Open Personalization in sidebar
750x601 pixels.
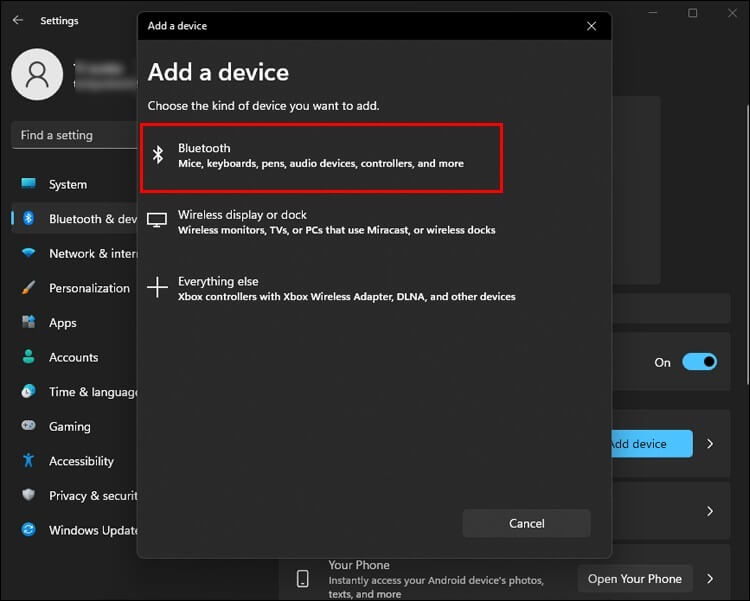(x=75, y=288)
